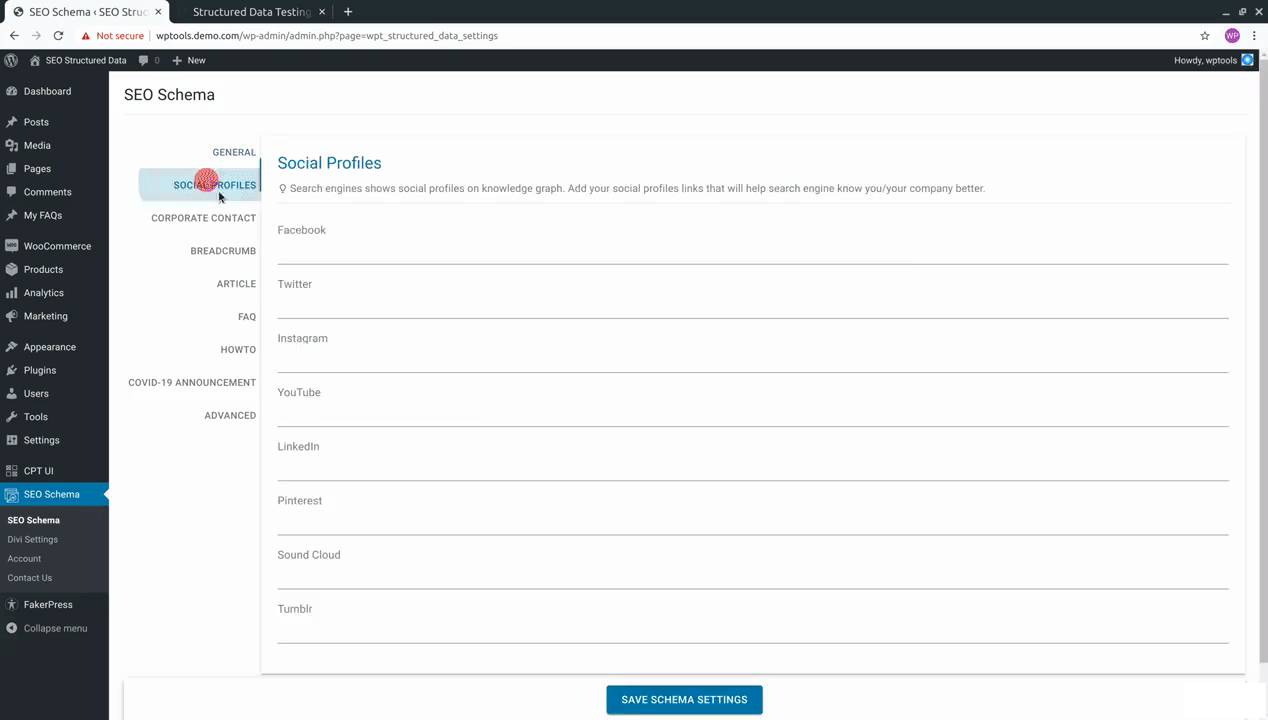Screen dimensions: 1268x720
Task: Click the Plugins icon in sidebar
Action: [11, 370]
